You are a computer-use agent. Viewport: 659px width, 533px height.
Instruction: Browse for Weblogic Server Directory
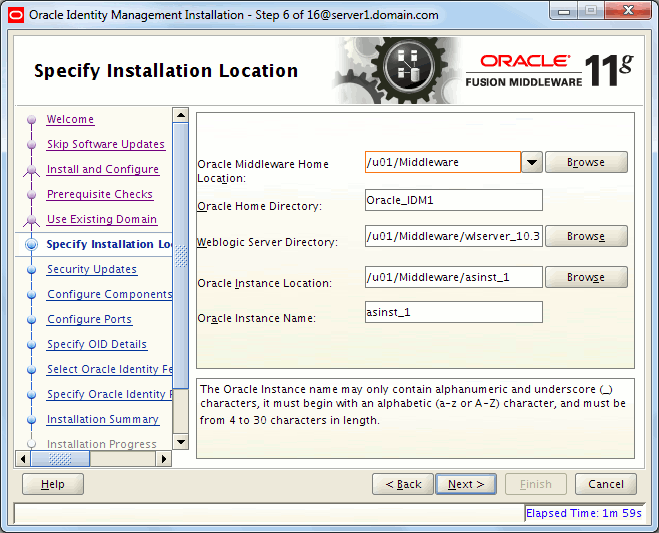[x=586, y=236]
